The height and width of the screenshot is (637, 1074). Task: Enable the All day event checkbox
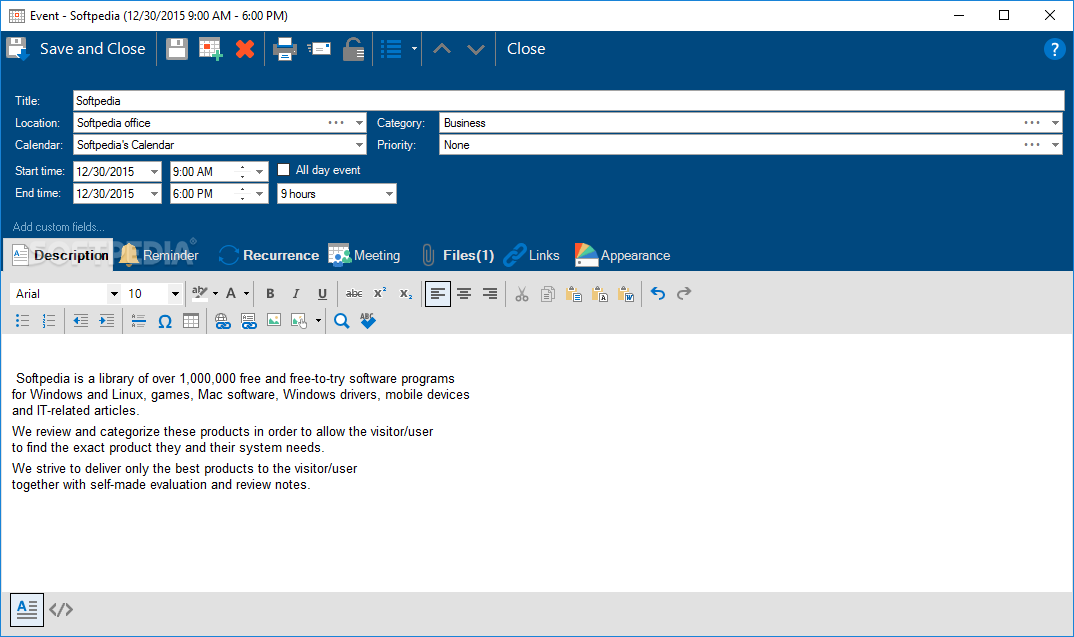284,170
